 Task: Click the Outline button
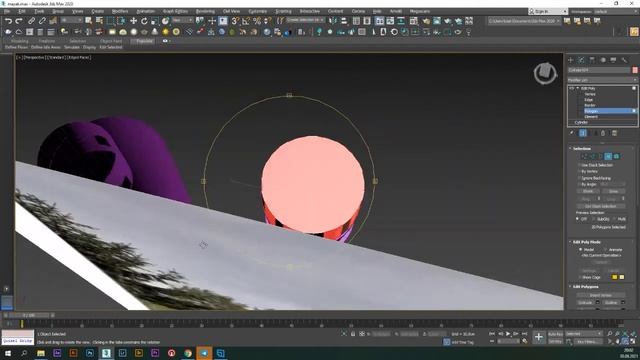611,302
